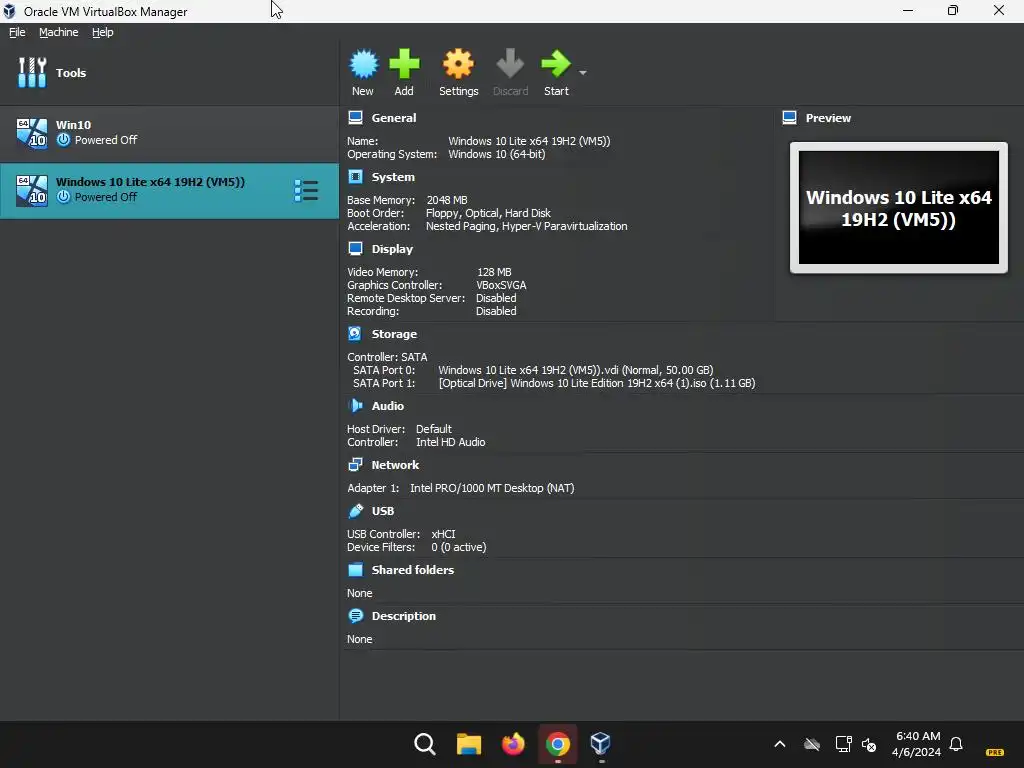
Task: Open the USB section heading
Action: click(383, 511)
